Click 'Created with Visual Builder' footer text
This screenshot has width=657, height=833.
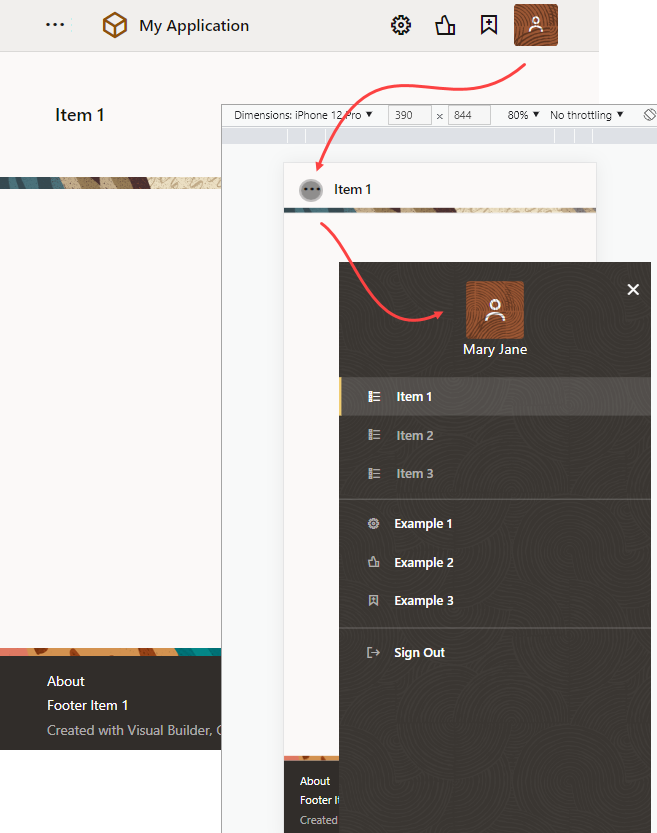coord(134,730)
